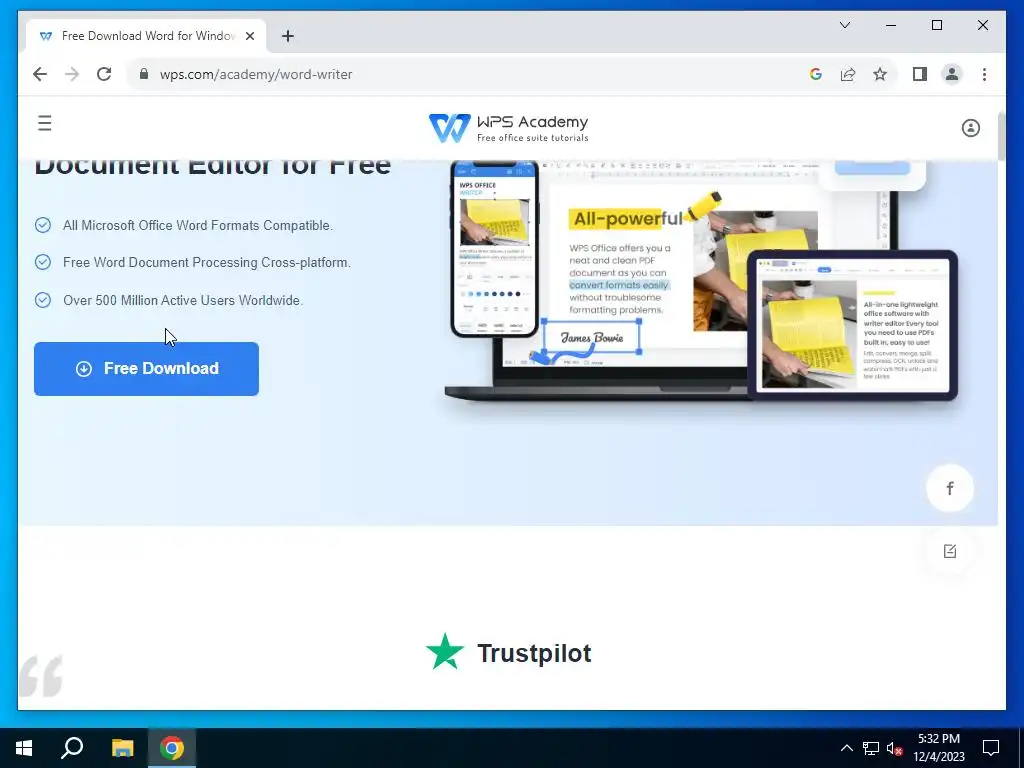The height and width of the screenshot is (768, 1024).
Task: Open a new browser tab
Action: tap(287, 36)
